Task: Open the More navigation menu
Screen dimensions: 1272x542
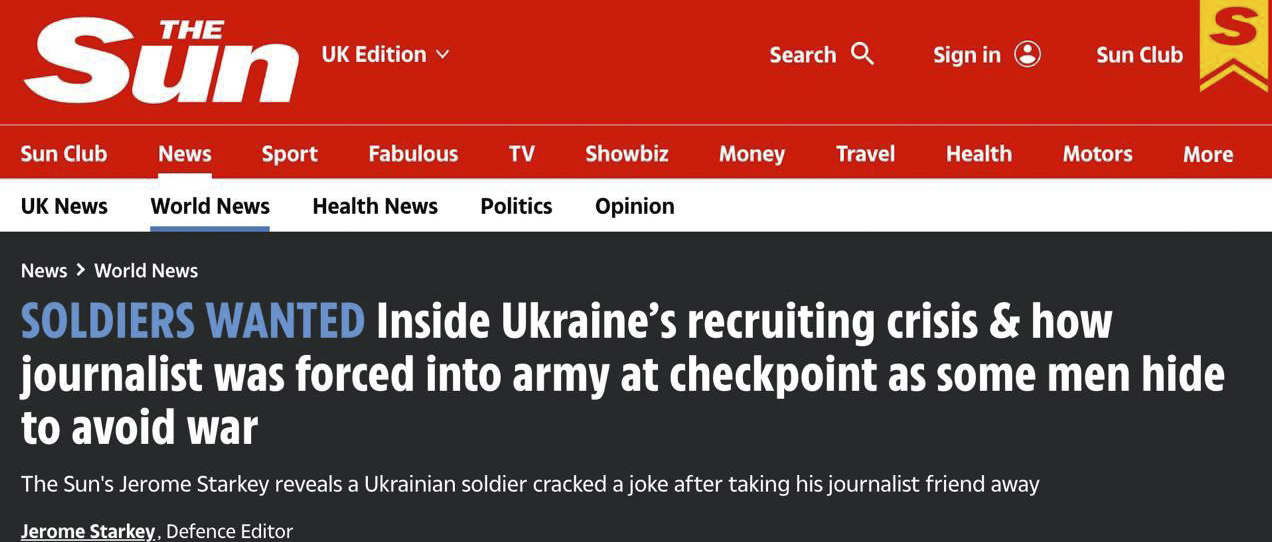Action: pyautogui.click(x=1207, y=154)
